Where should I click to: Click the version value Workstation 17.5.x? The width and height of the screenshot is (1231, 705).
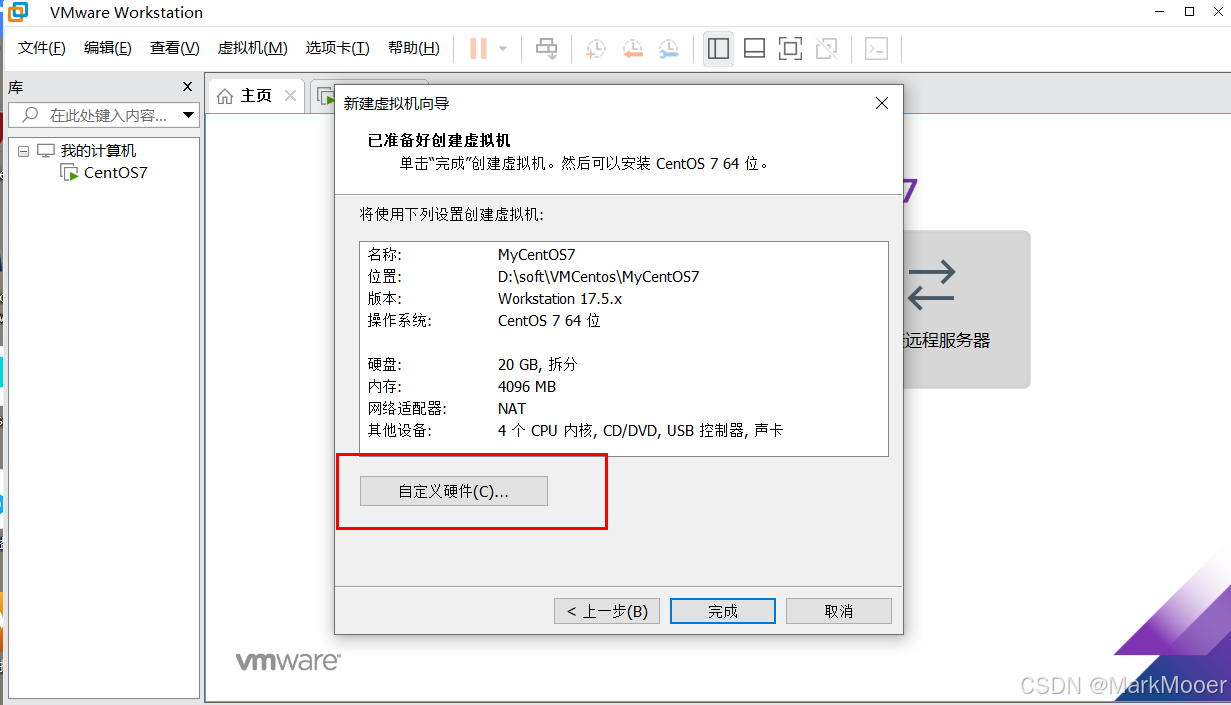pos(561,299)
